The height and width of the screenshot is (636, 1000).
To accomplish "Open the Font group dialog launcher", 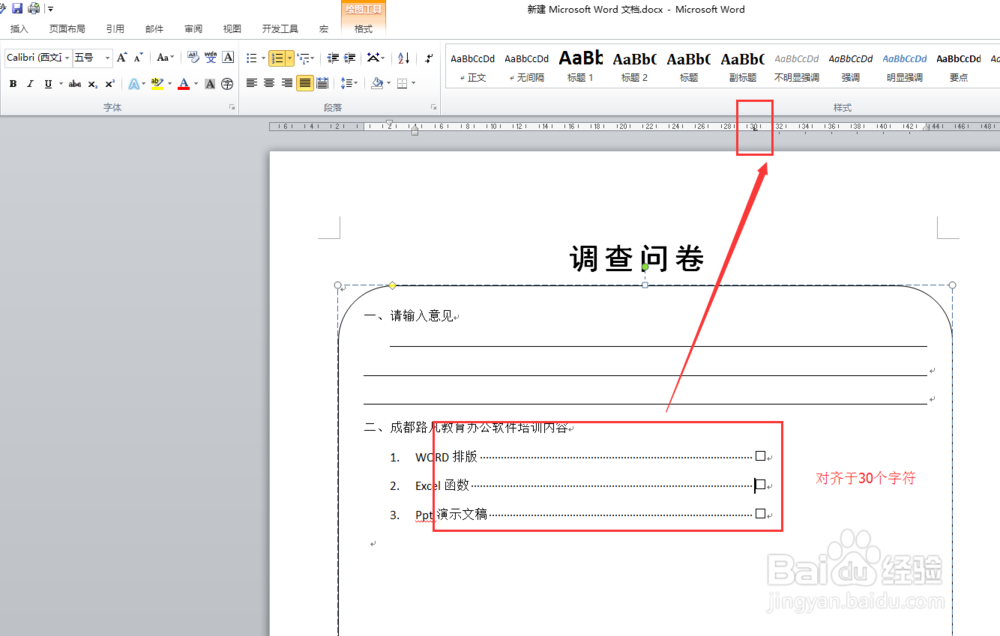I will click(233, 106).
